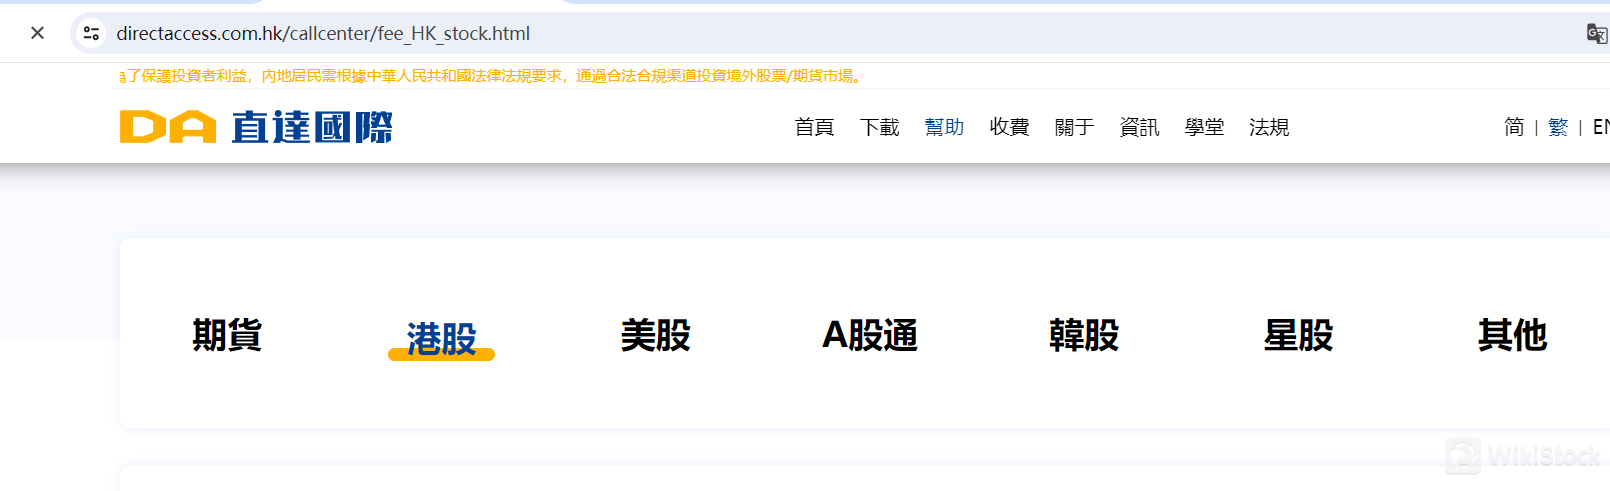Image resolution: width=1610 pixels, height=491 pixels.
Task: Switch language to simplified Chinese 简
Action: 1514,127
